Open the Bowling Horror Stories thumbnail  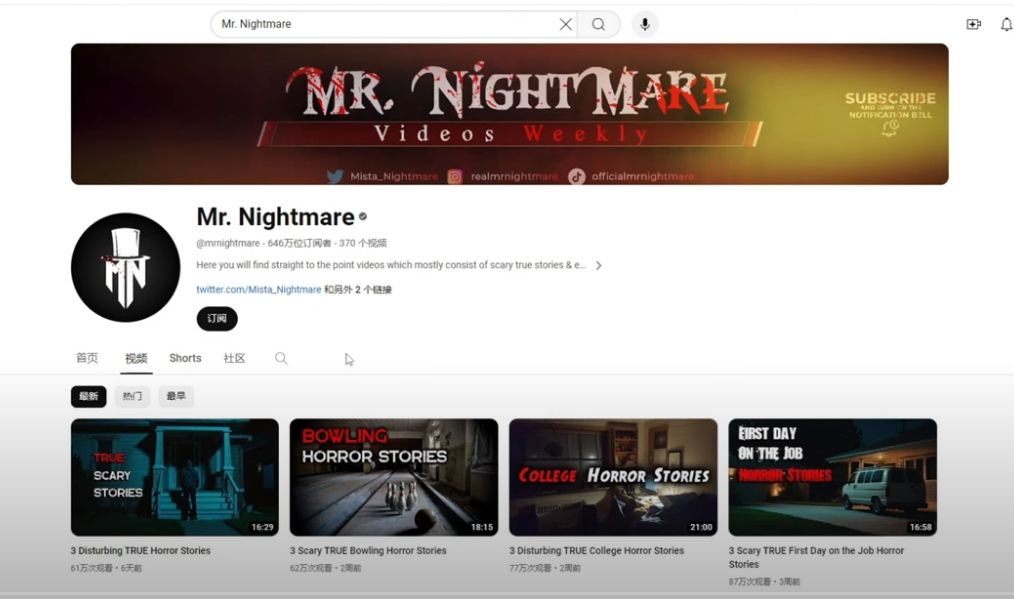[x=394, y=477]
